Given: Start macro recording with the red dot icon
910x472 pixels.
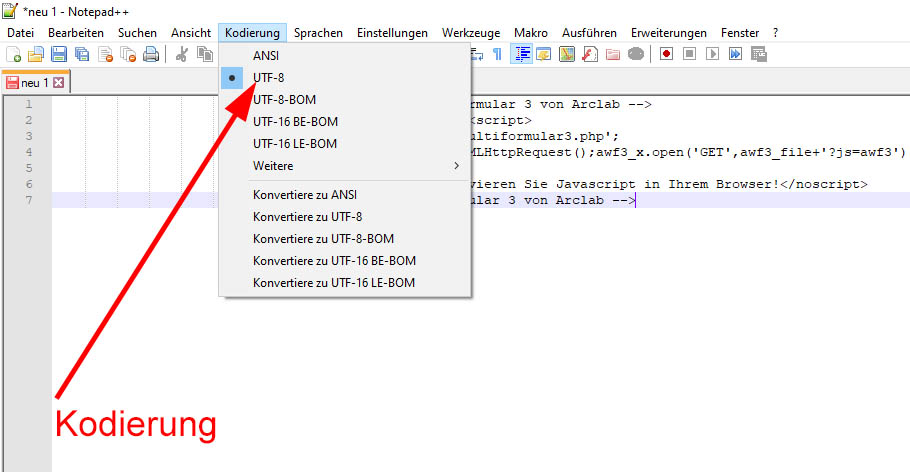Looking at the screenshot, I should click(666, 54).
